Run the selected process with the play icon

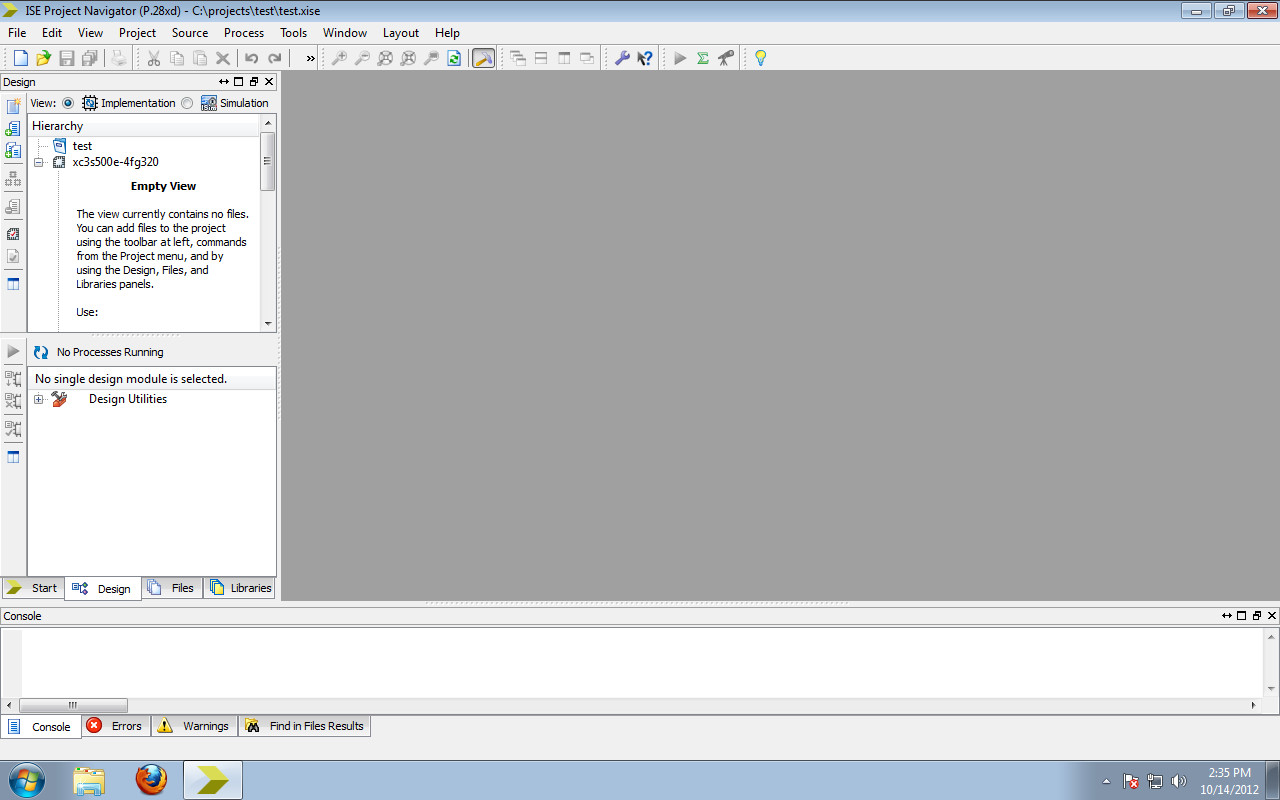[x=678, y=57]
